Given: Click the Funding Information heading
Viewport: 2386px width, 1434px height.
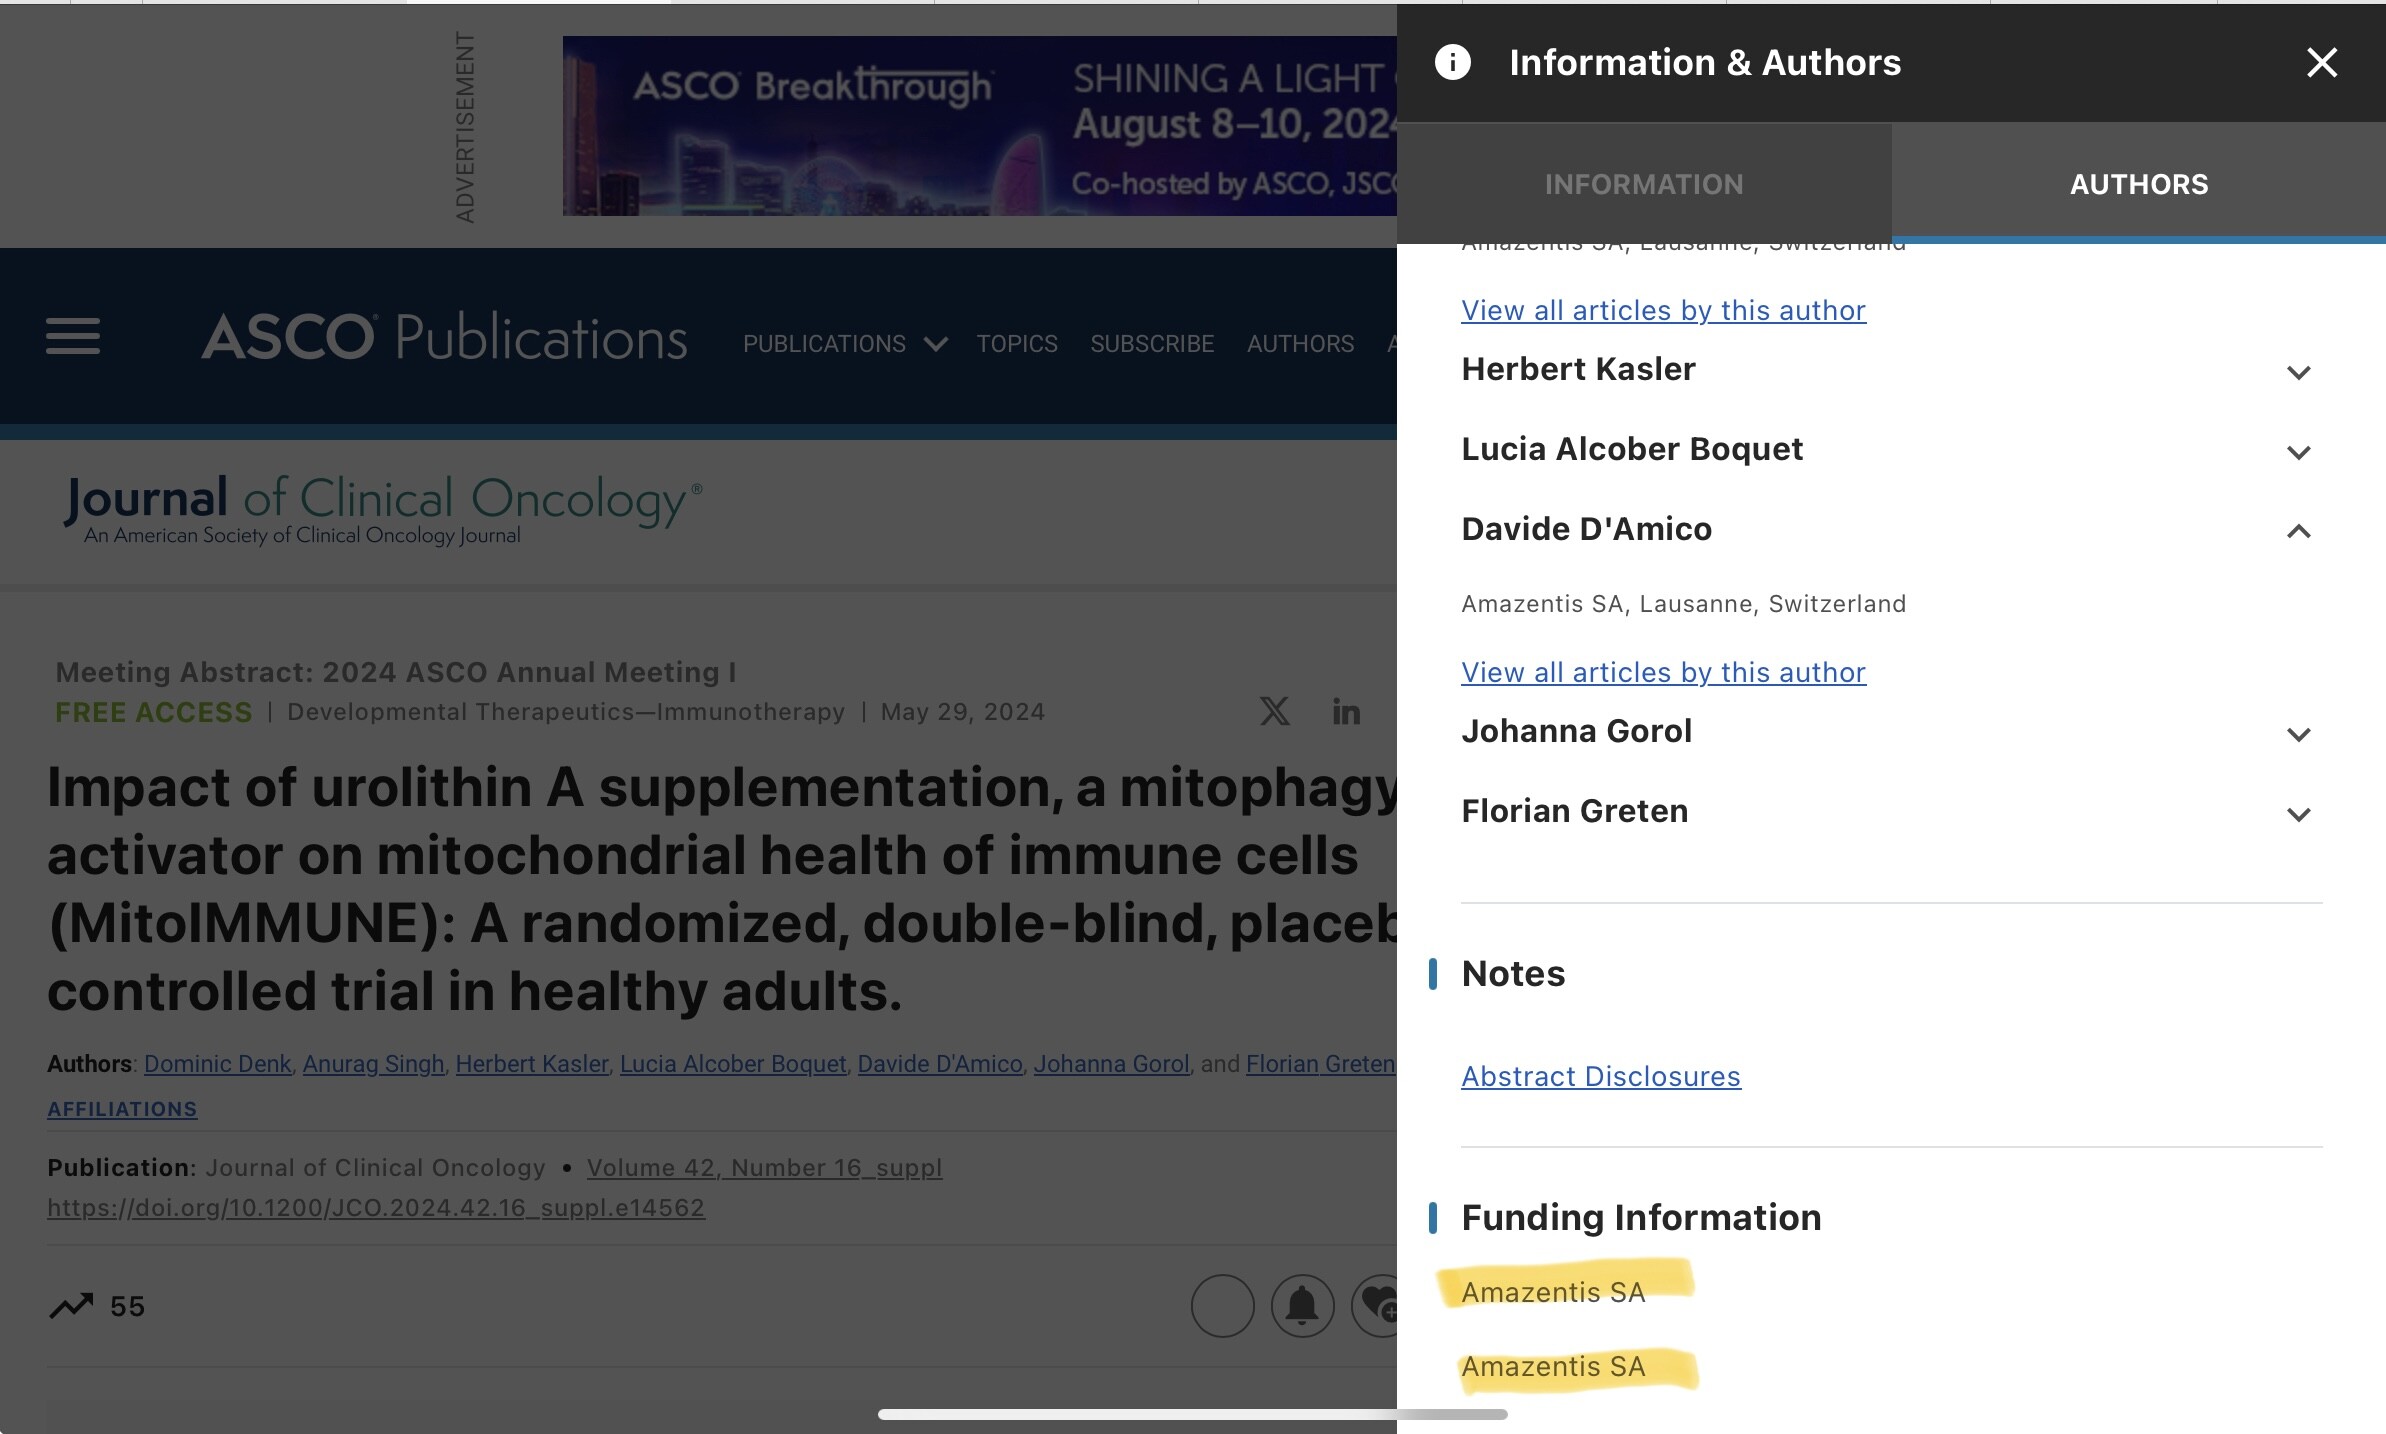Looking at the screenshot, I should (x=1641, y=1217).
